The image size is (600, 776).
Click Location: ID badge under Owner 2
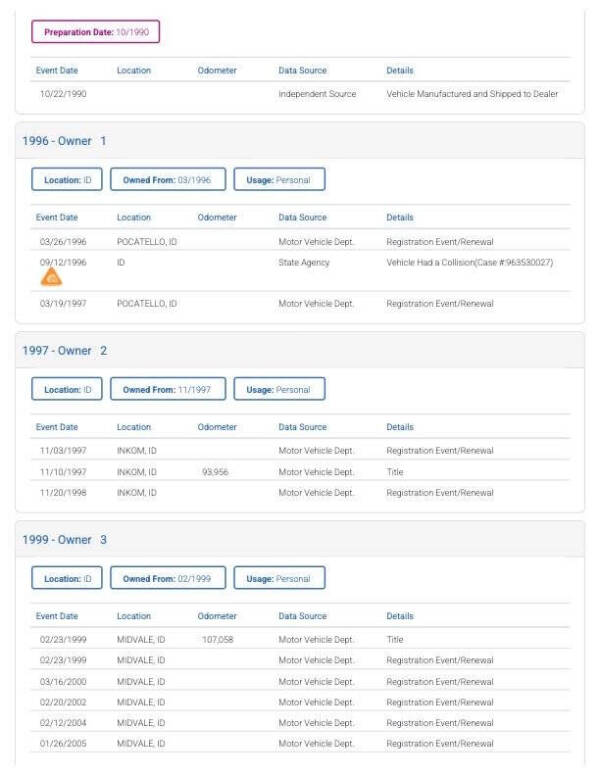coord(67,389)
